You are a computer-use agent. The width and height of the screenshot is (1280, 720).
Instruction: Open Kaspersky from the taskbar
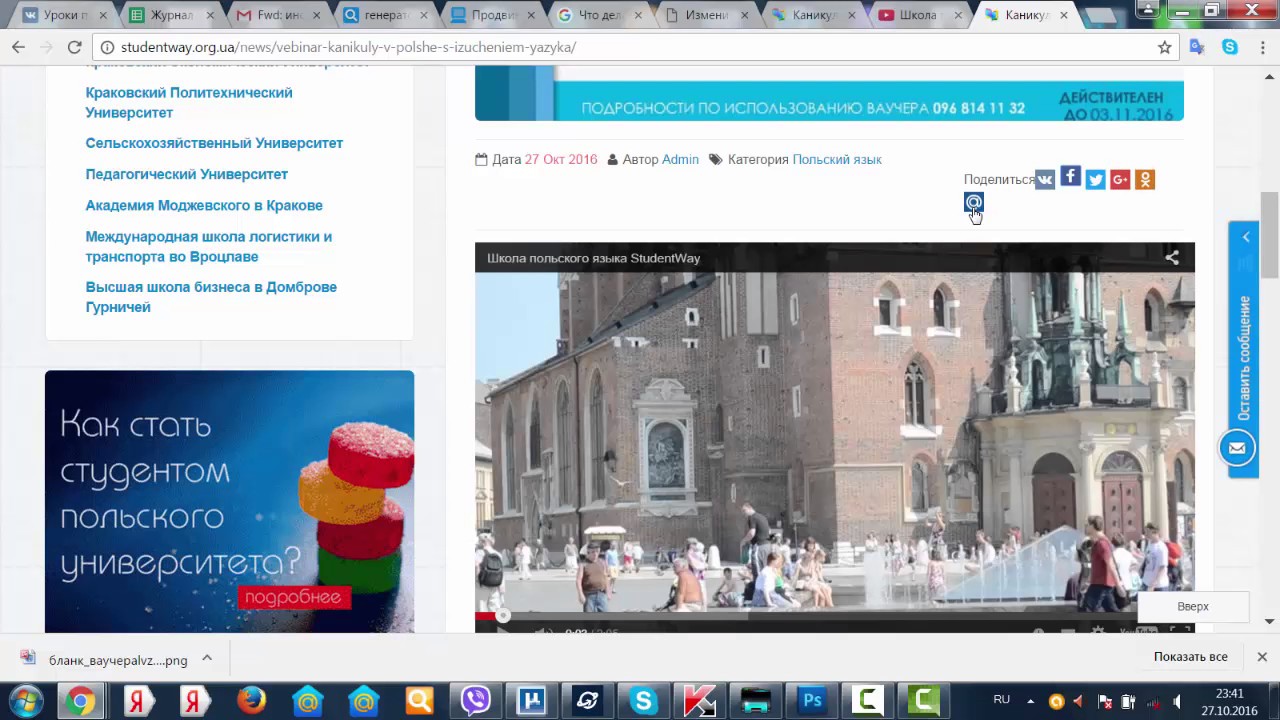point(699,701)
